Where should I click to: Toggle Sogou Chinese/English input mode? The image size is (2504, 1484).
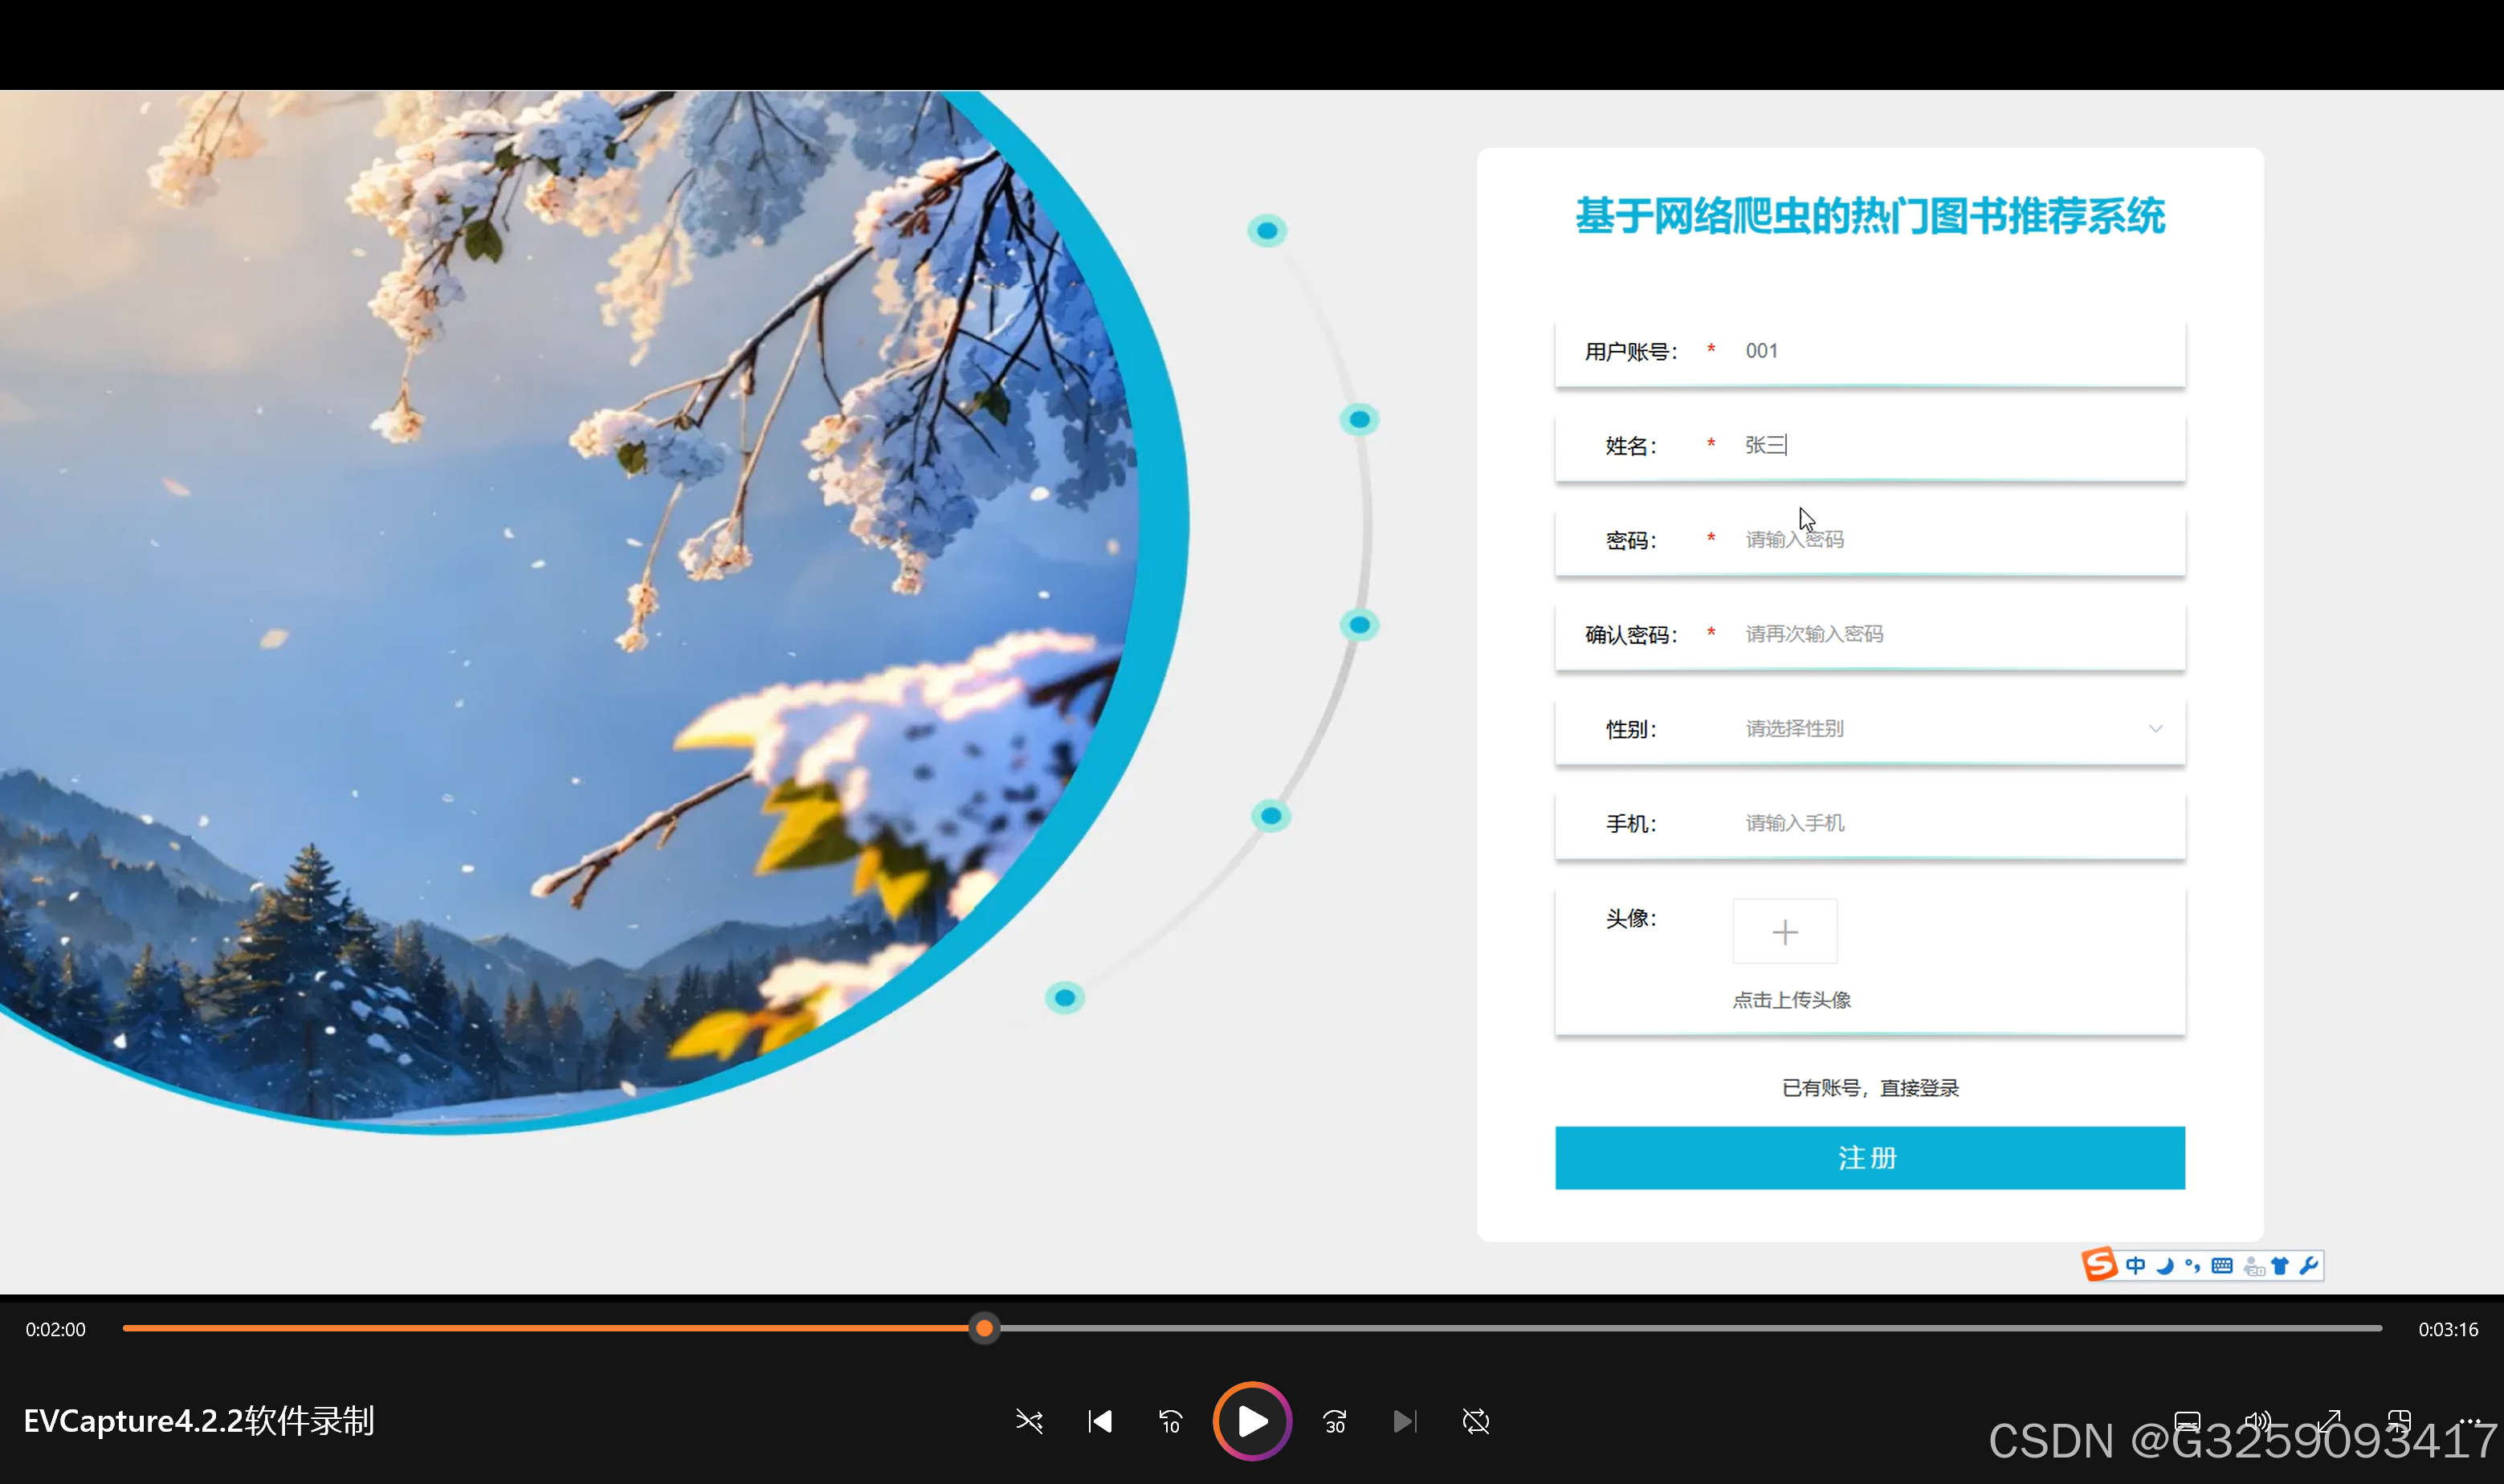click(x=2135, y=1266)
